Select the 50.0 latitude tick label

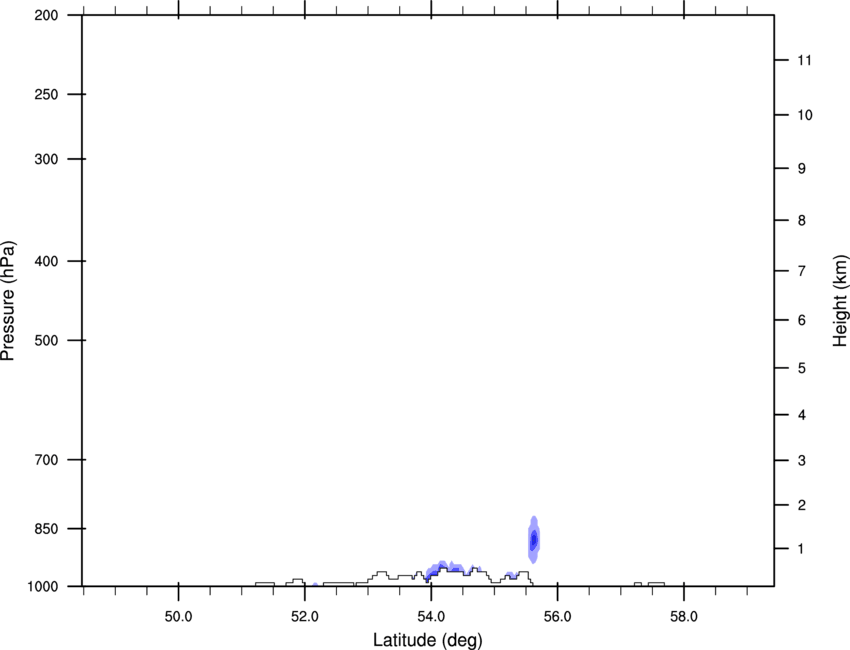178,617
